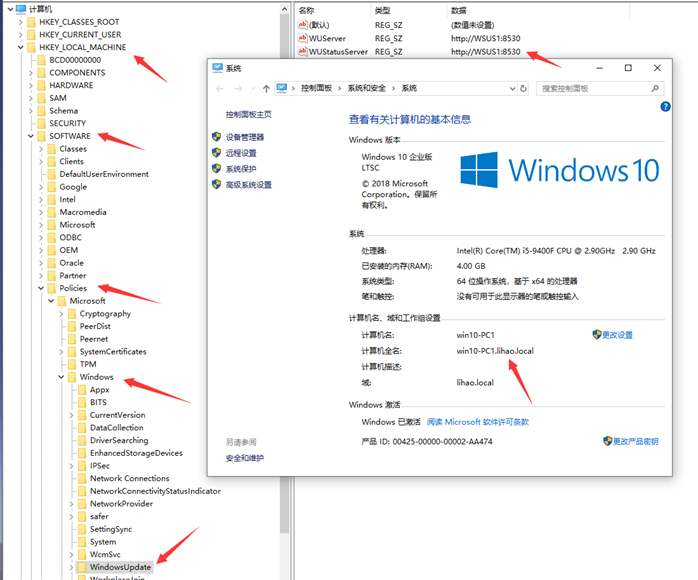Open Device Manager shield link
The width and height of the screenshot is (698, 580).
point(244,137)
